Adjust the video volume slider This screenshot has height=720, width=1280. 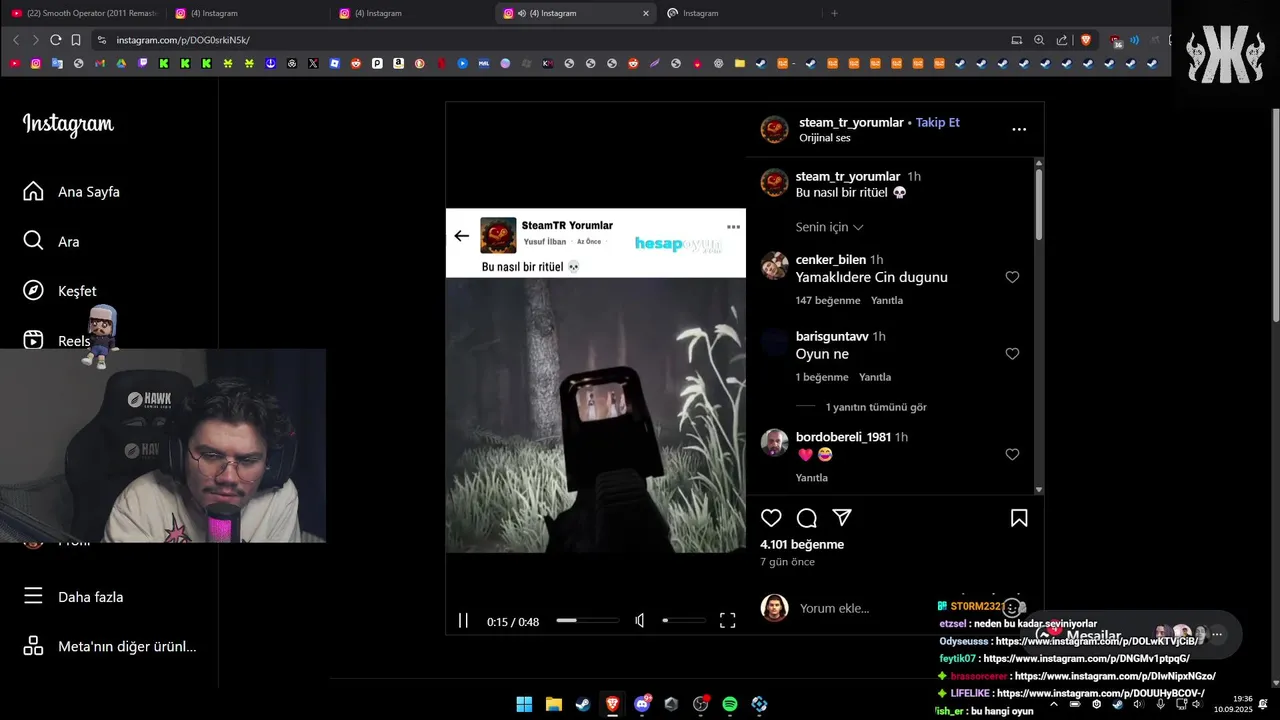tap(684, 621)
